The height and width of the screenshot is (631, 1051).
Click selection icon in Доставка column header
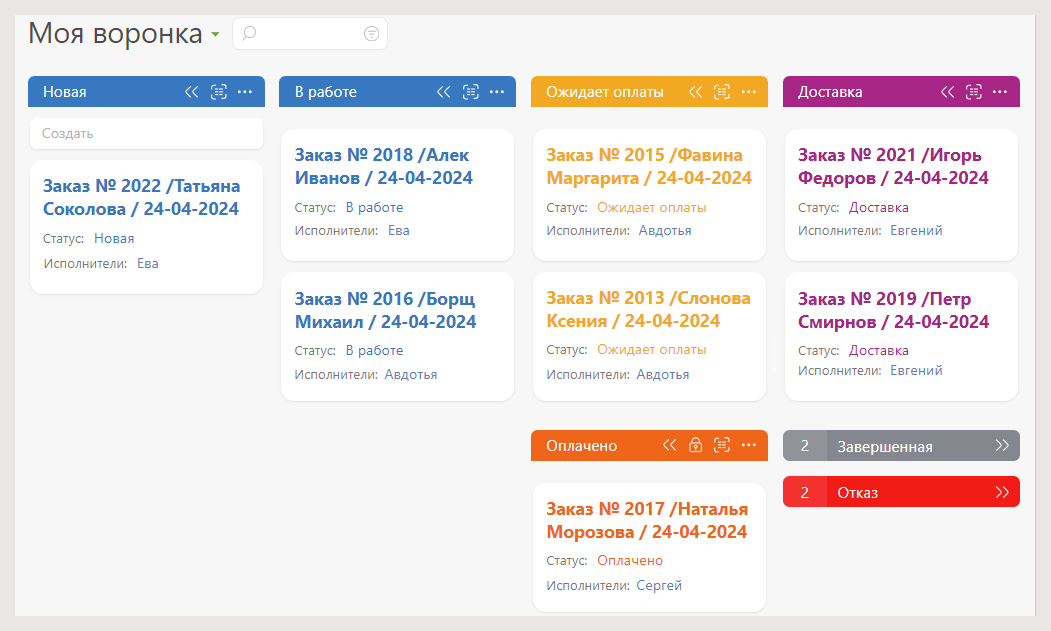coord(974,92)
